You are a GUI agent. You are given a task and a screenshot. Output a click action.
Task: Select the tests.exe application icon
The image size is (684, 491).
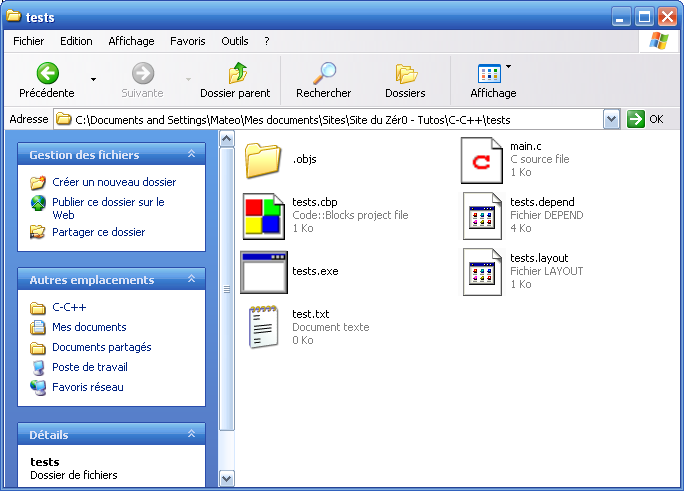click(264, 270)
